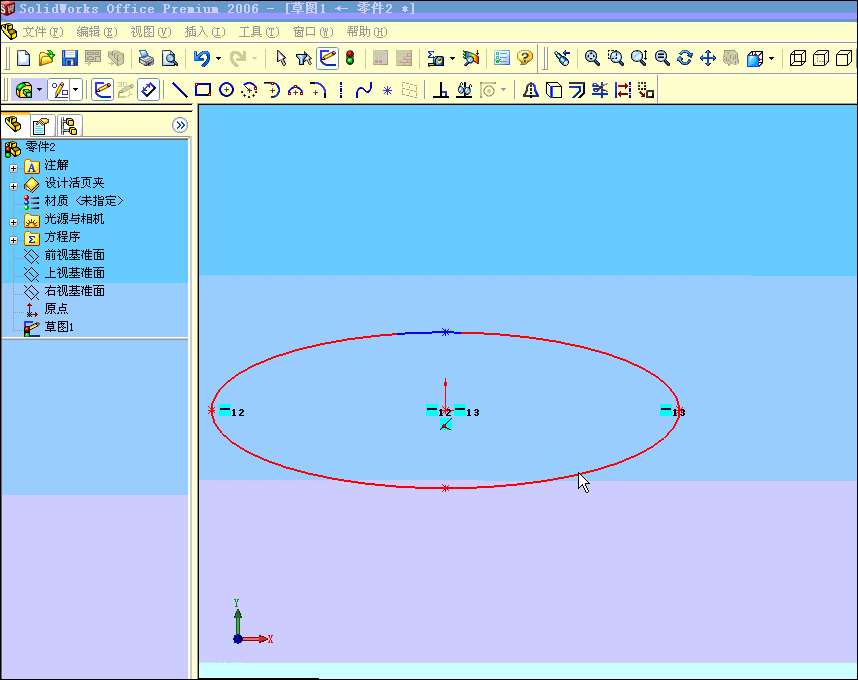Open the 窗口(W) menu
The image size is (858, 680).
tap(313, 32)
